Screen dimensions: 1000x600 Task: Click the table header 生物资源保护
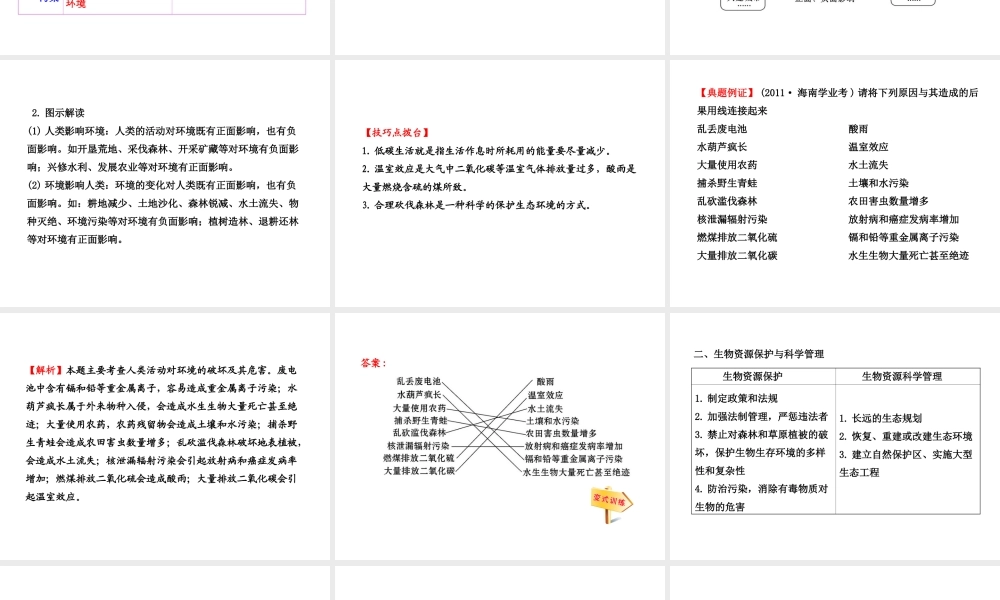point(753,376)
